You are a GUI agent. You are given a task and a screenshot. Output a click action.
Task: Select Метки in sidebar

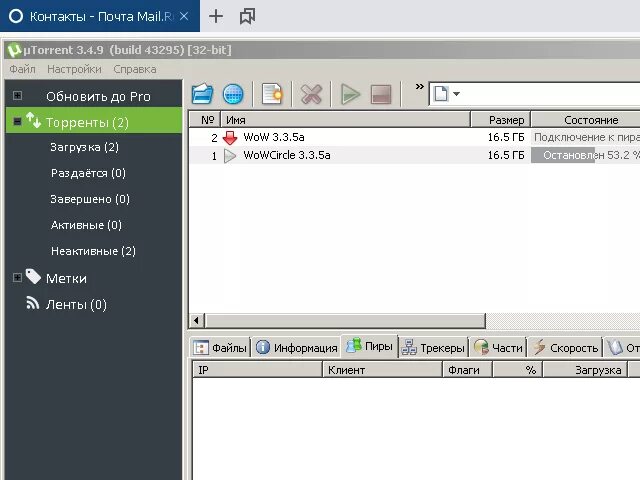(66, 278)
